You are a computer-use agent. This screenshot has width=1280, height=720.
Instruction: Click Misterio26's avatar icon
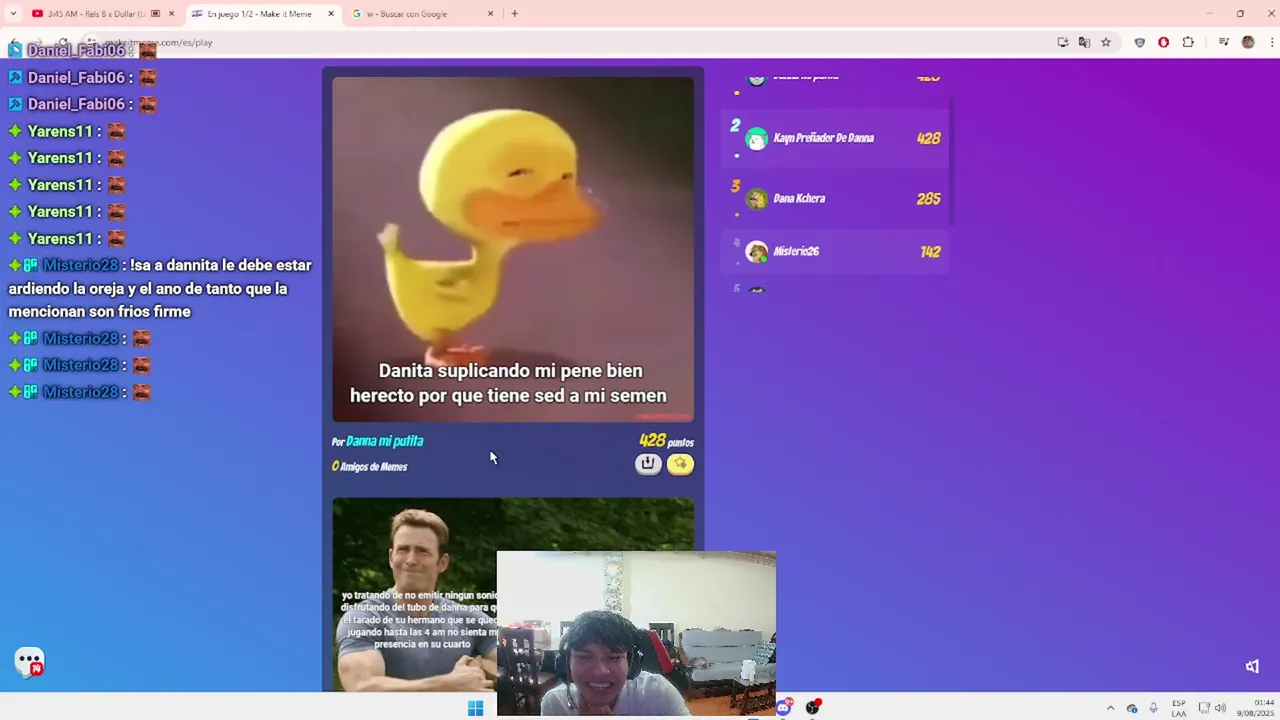pos(757,252)
